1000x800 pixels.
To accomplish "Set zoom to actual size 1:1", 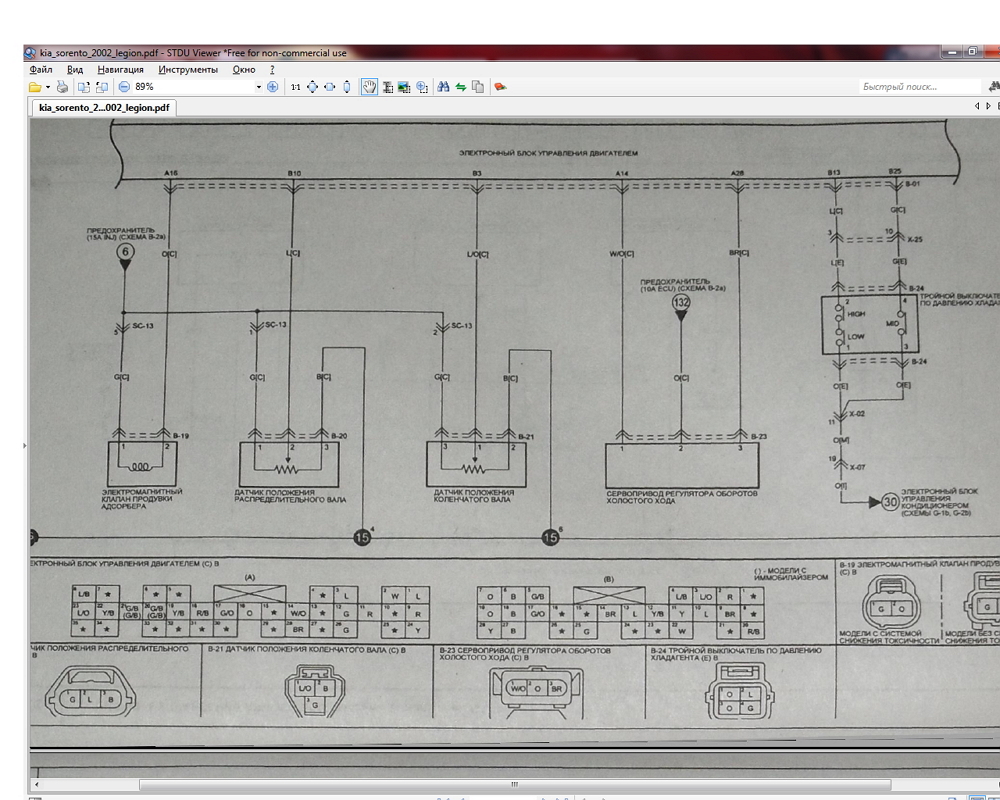I will tap(295, 87).
